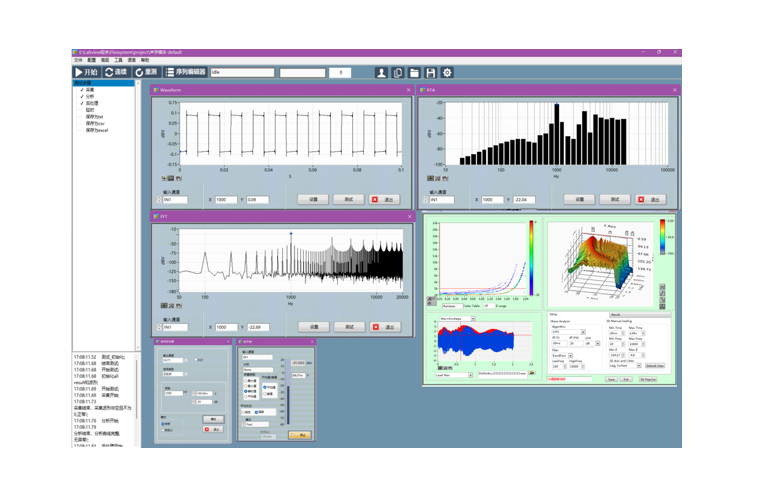
Task: Click the copy documents toolbar icon
Action: coord(397,73)
